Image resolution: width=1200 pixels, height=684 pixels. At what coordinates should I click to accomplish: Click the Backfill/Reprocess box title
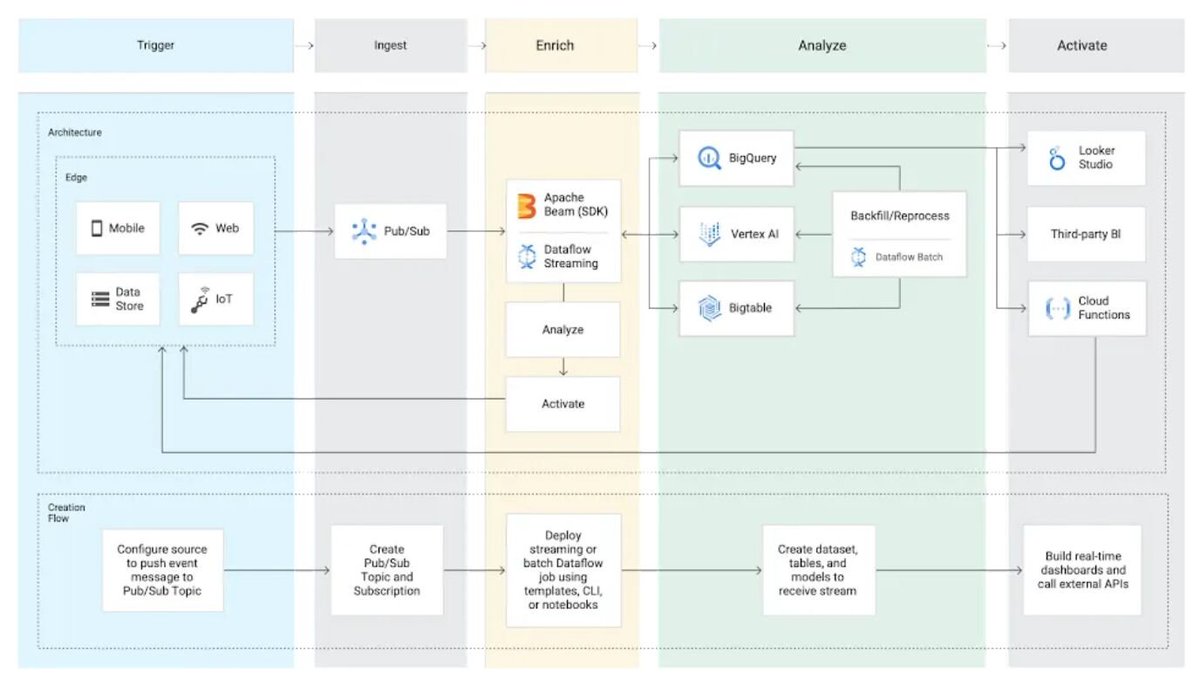tap(900, 215)
